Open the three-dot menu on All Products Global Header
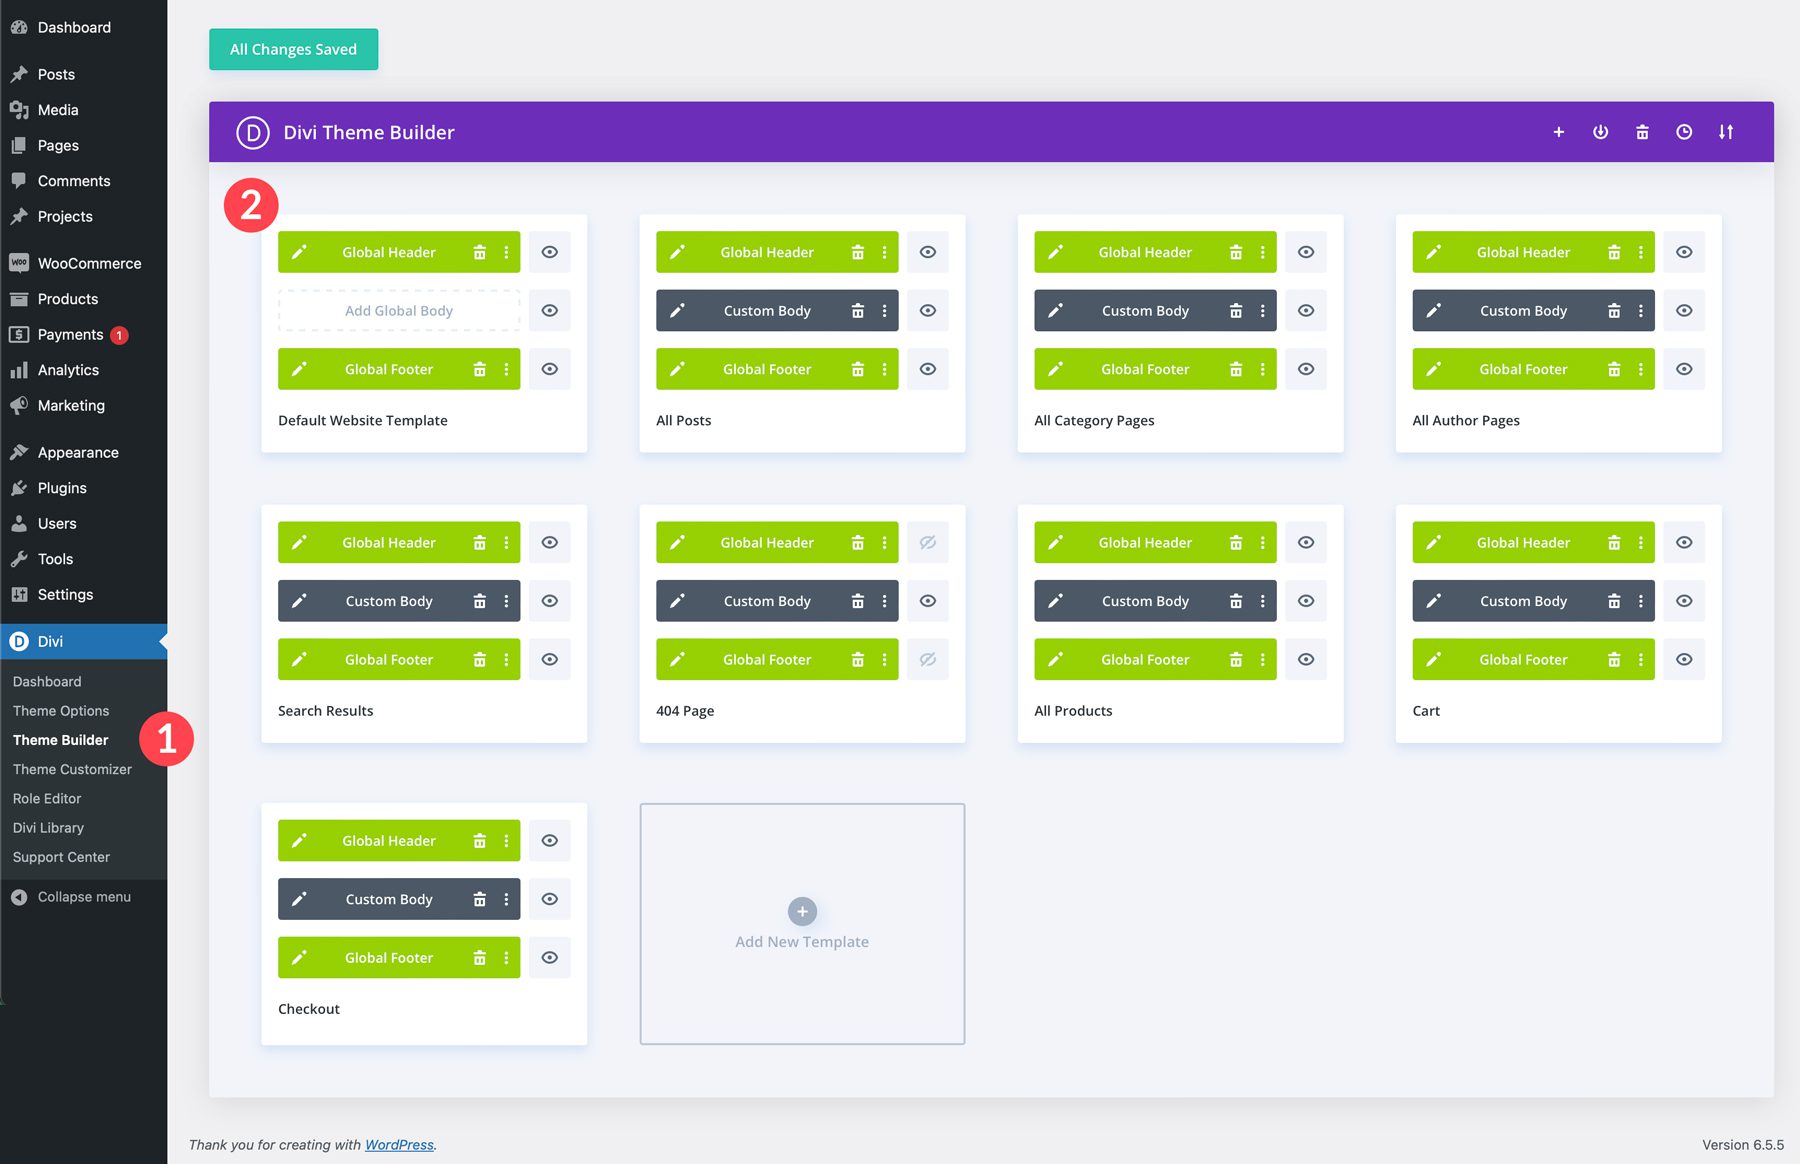The height and width of the screenshot is (1164, 1800). click(1261, 541)
